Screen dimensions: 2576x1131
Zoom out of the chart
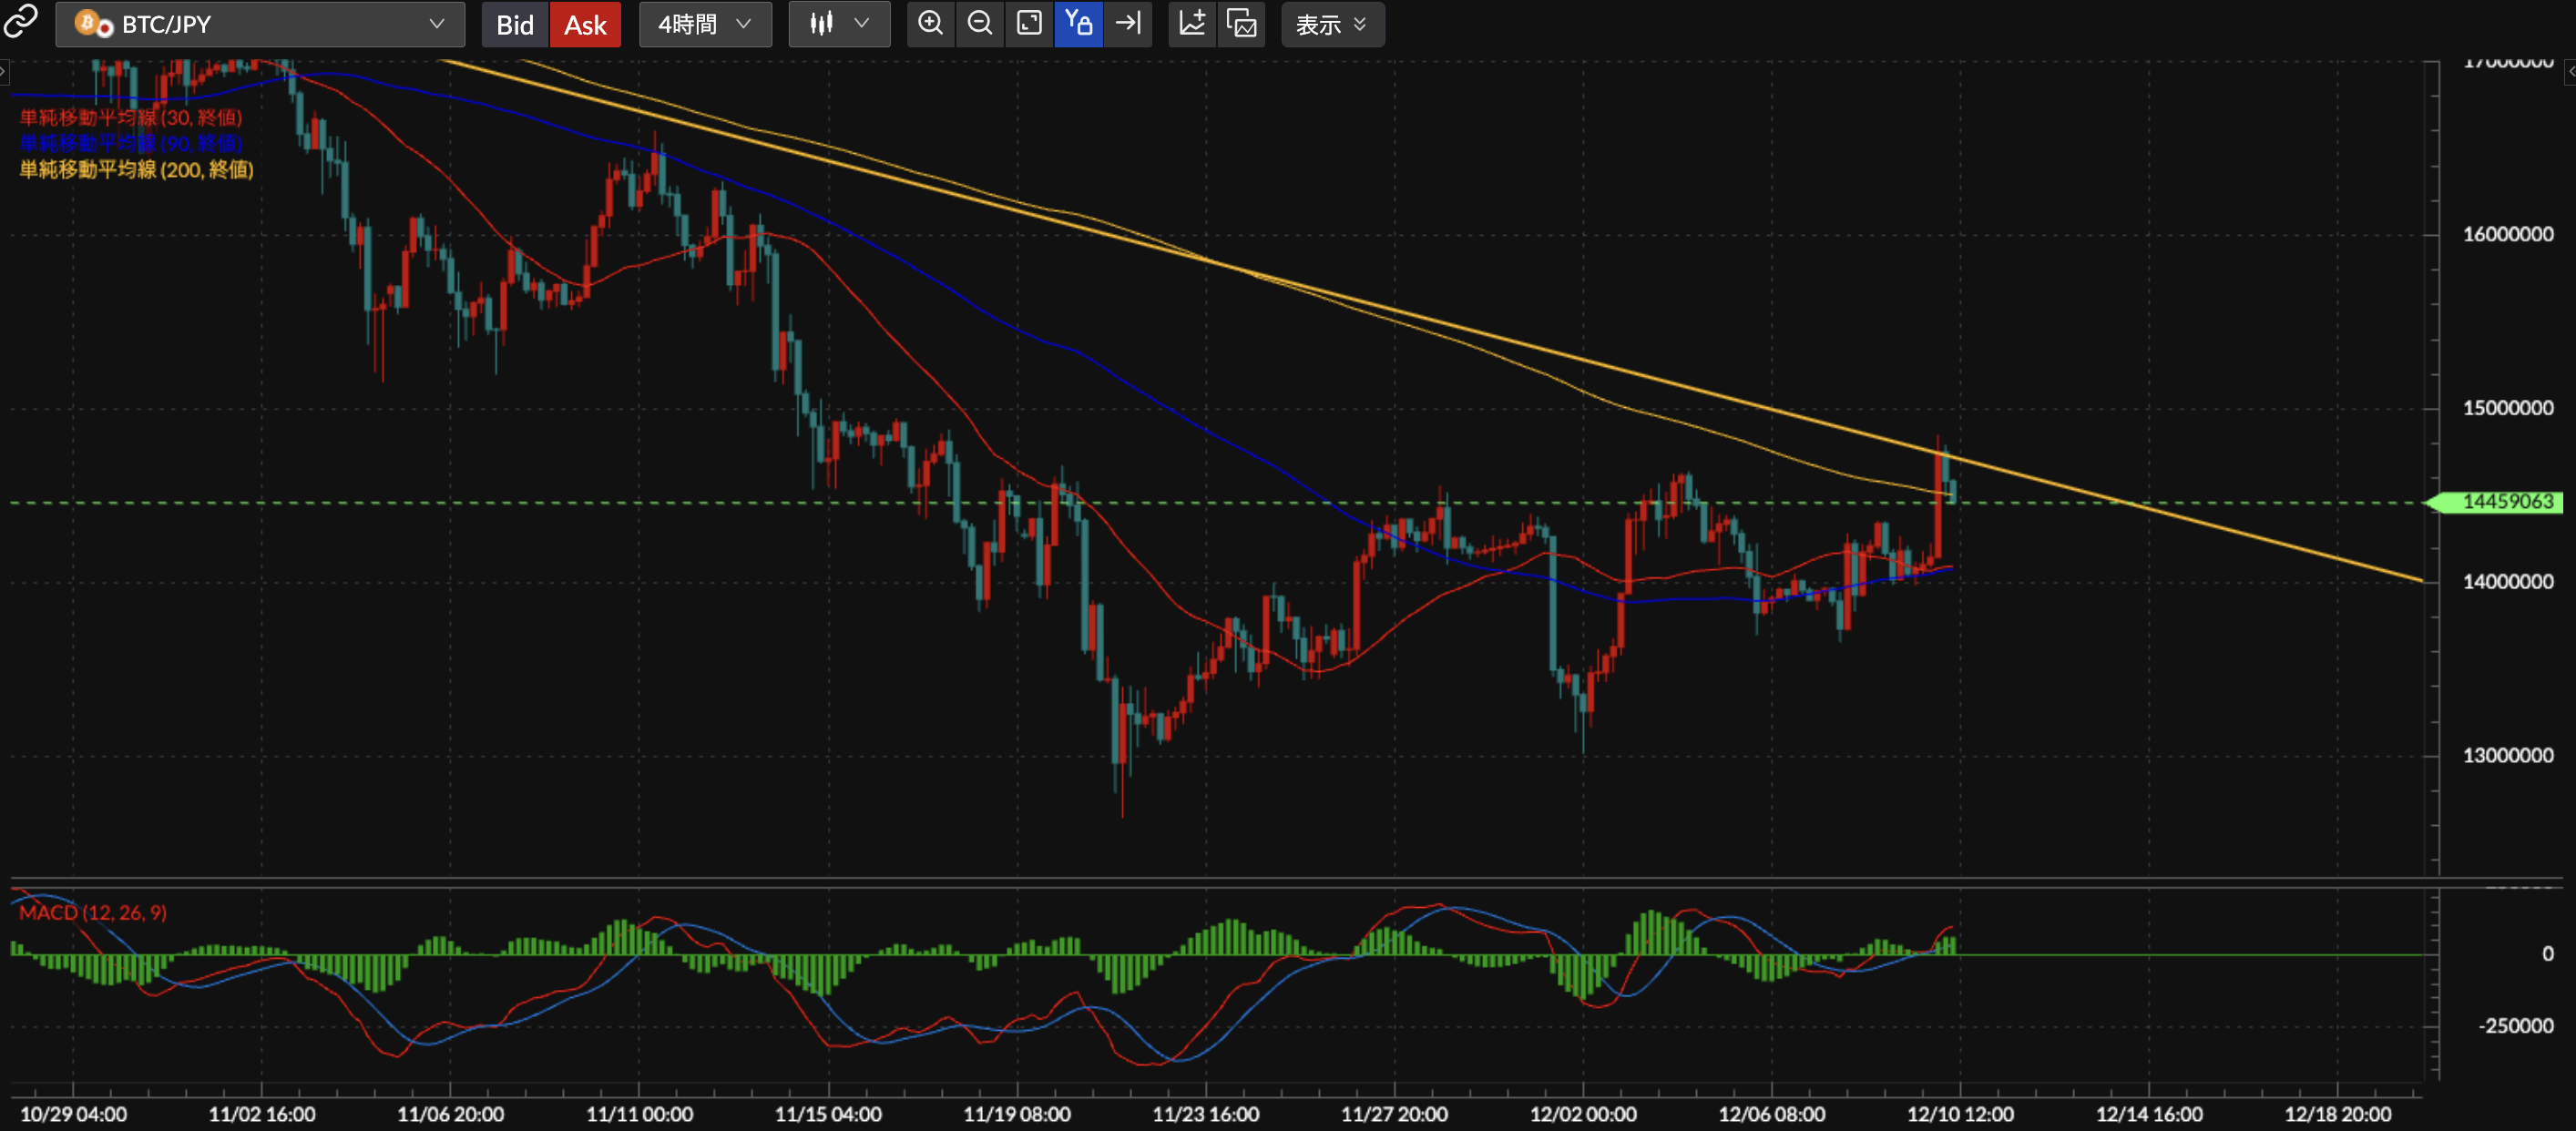pos(980,24)
